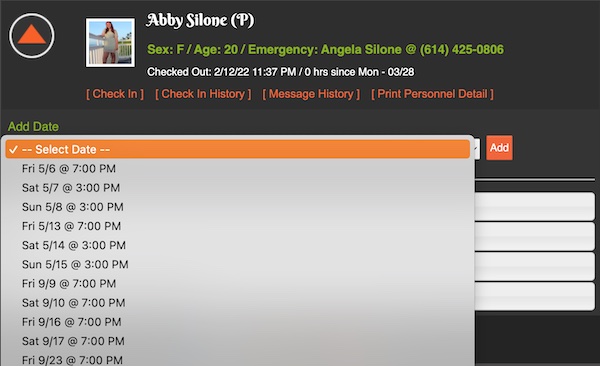
Task: Click the Check In link
Action: pos(115,94)
